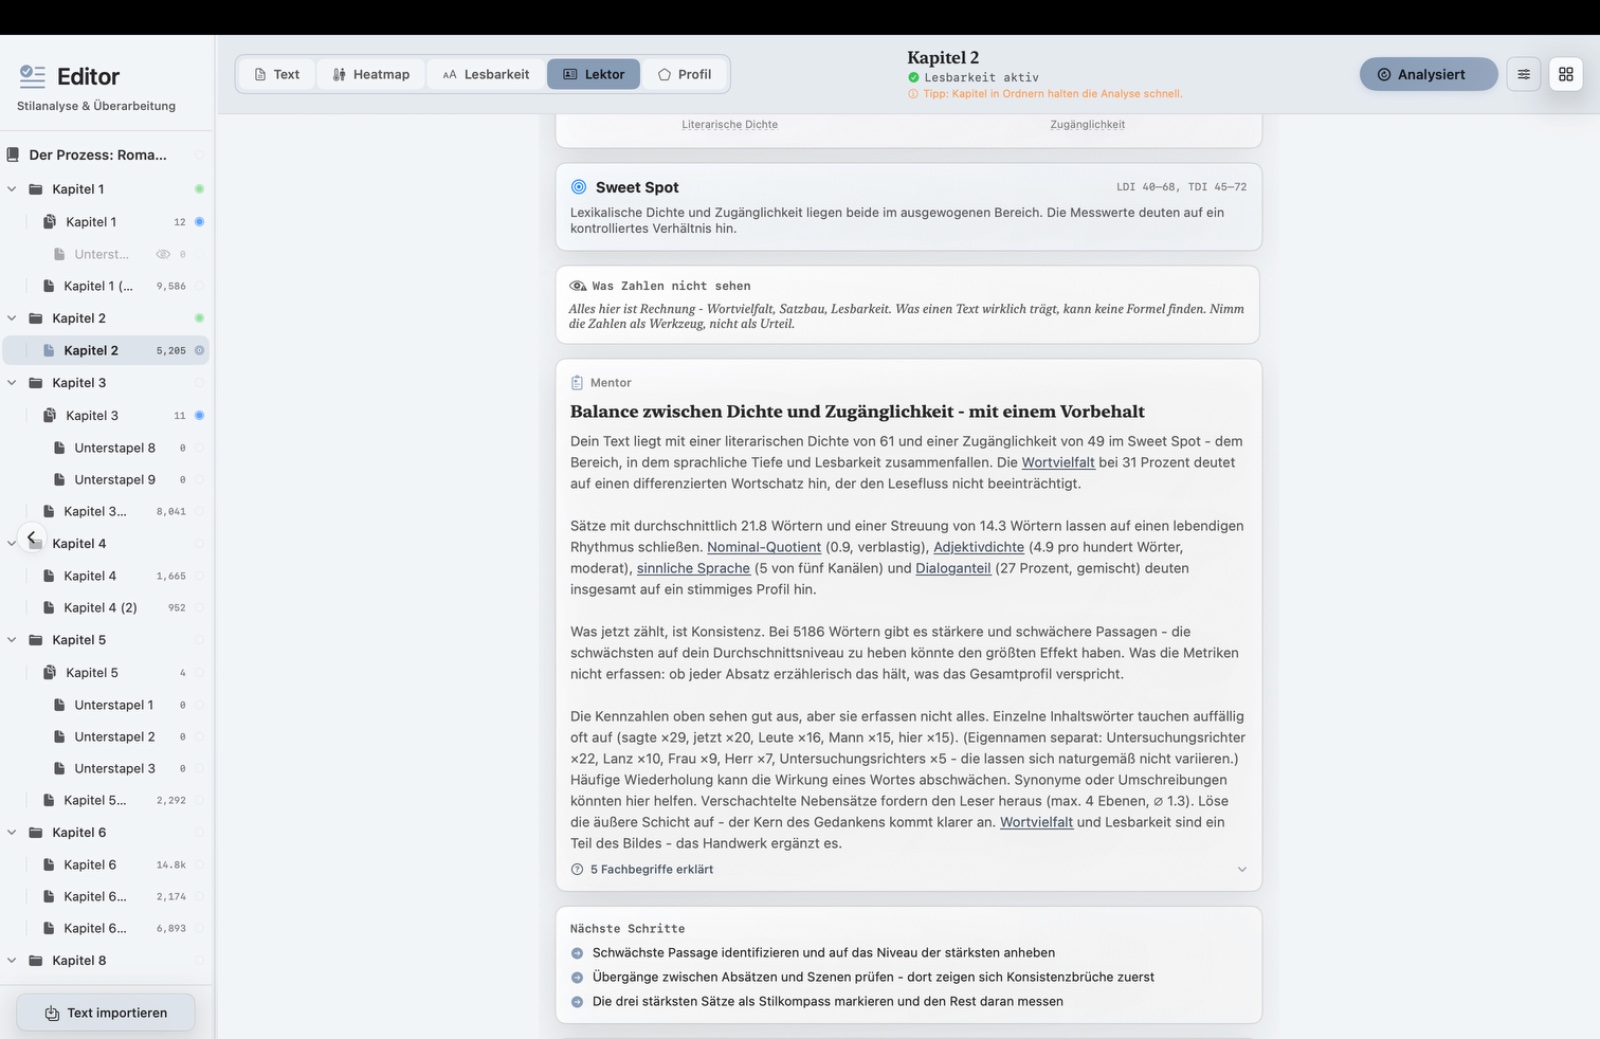Click the stack icon of the Kapitel 5 row with count 4
This screenshot has width=1600, height=1039.
(49, 673)
